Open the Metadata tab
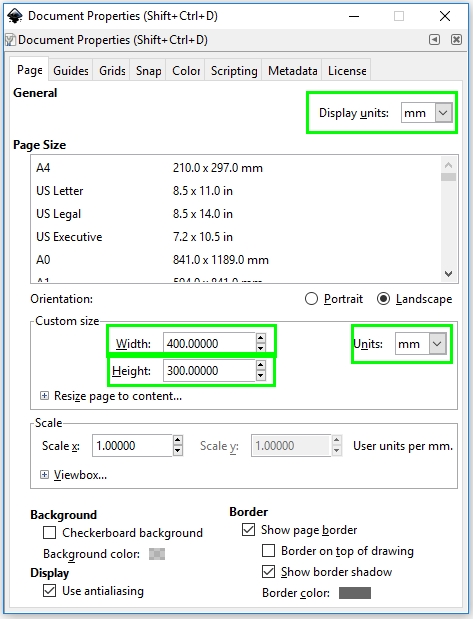Image resolution: width=473 pixels, height=619 pixels. pyautogui.click(x=293, y=71)
